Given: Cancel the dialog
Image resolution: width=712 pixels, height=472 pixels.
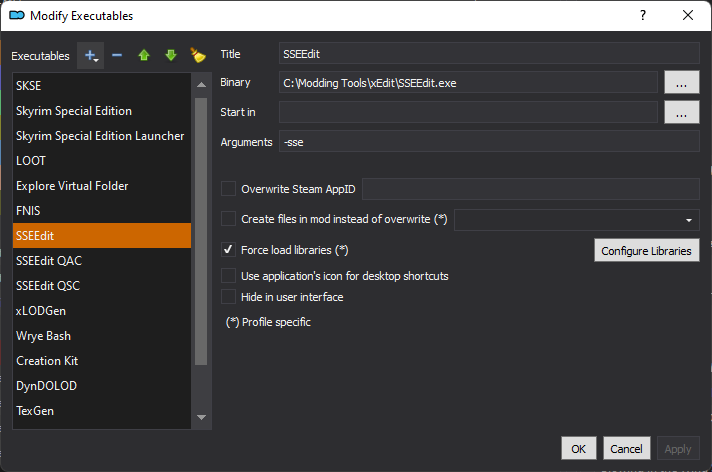Looking at the screenshot, I should [x=627, y=448].
